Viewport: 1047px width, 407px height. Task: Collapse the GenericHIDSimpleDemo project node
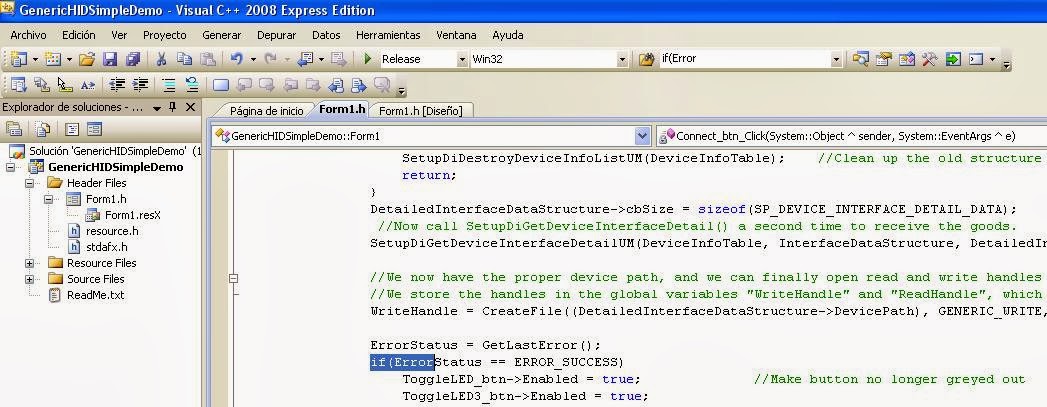(10, 167)
